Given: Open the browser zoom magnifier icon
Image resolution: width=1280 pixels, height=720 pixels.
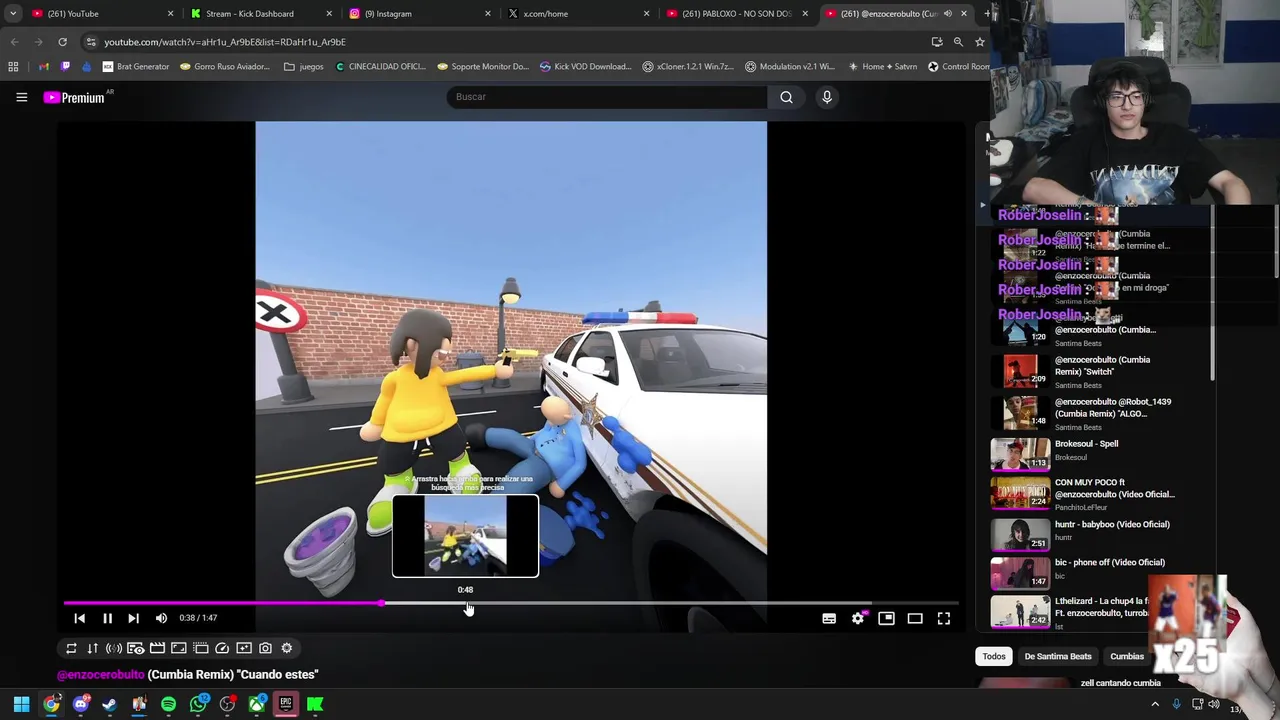Looking at the screenshot, I should pos(958,42).
